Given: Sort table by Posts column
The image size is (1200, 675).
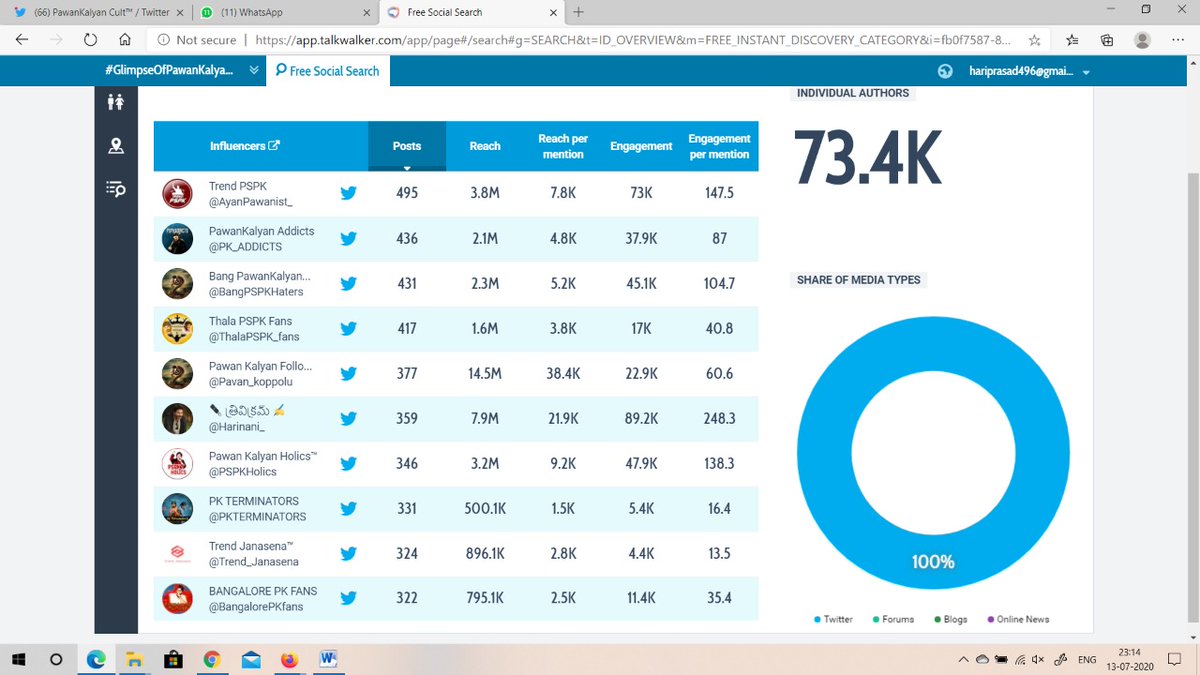Looking at the screenshot, I should coord(407,146).
